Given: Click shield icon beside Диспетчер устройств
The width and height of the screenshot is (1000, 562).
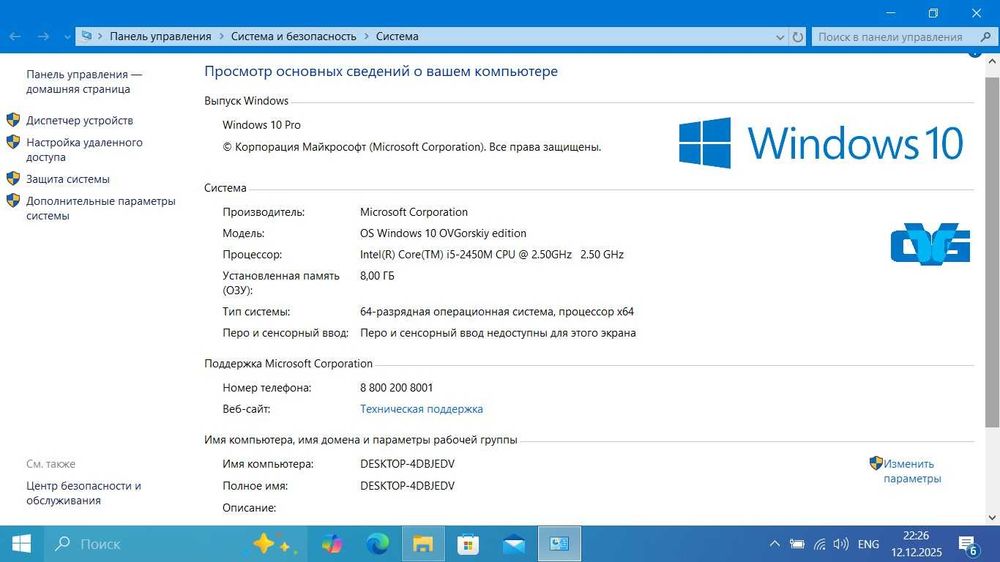Looking at the screenshot, I should tap(13, 120).
